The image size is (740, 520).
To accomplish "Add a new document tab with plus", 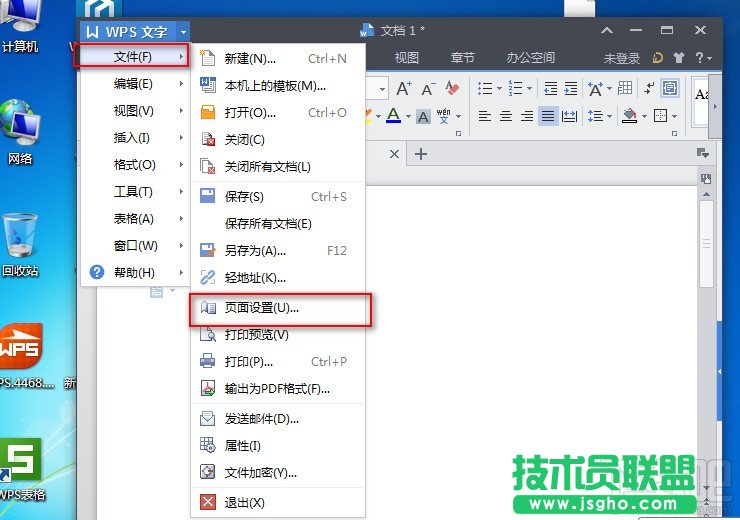I will point(420,154).
